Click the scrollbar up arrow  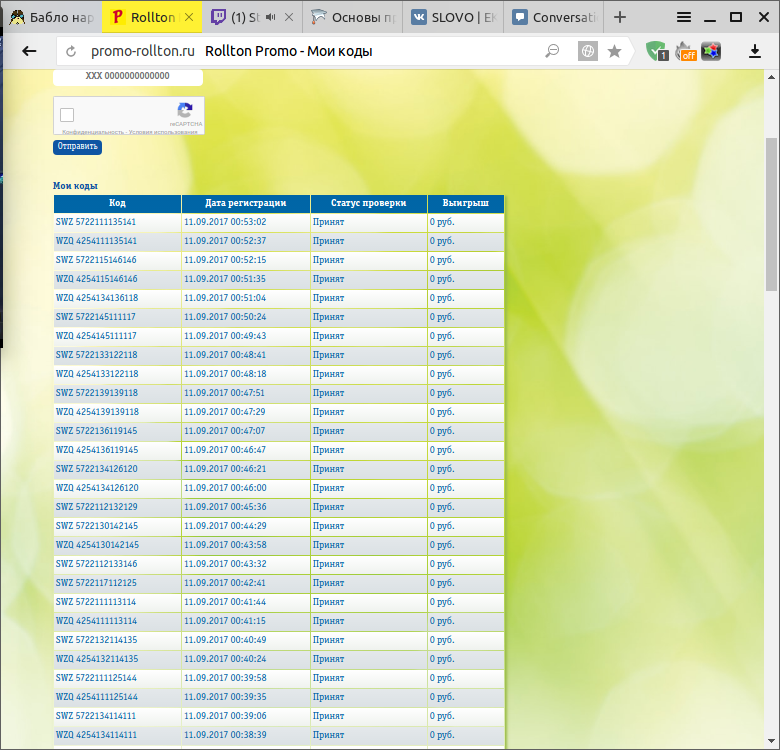(771, 78)
